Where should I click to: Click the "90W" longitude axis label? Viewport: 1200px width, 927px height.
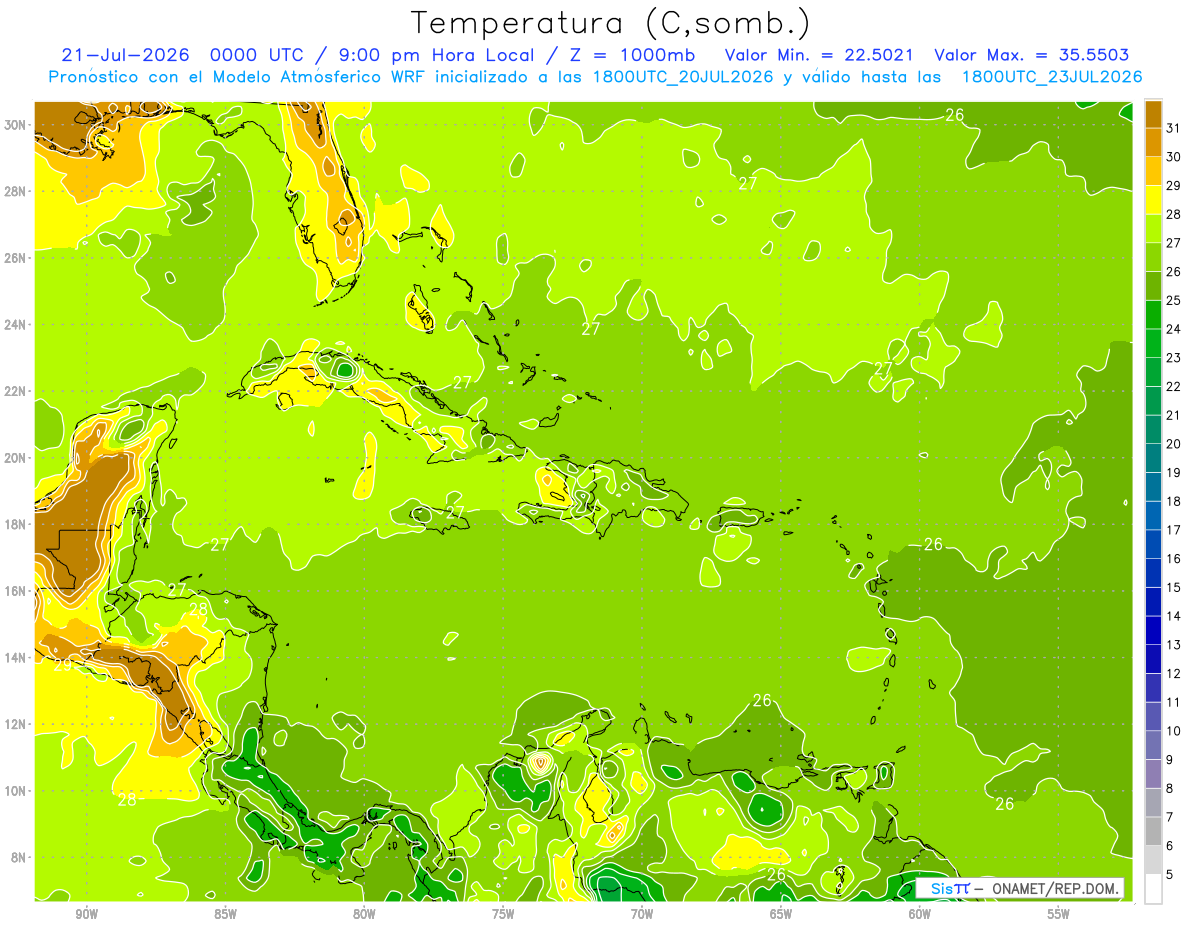[86, 915]
